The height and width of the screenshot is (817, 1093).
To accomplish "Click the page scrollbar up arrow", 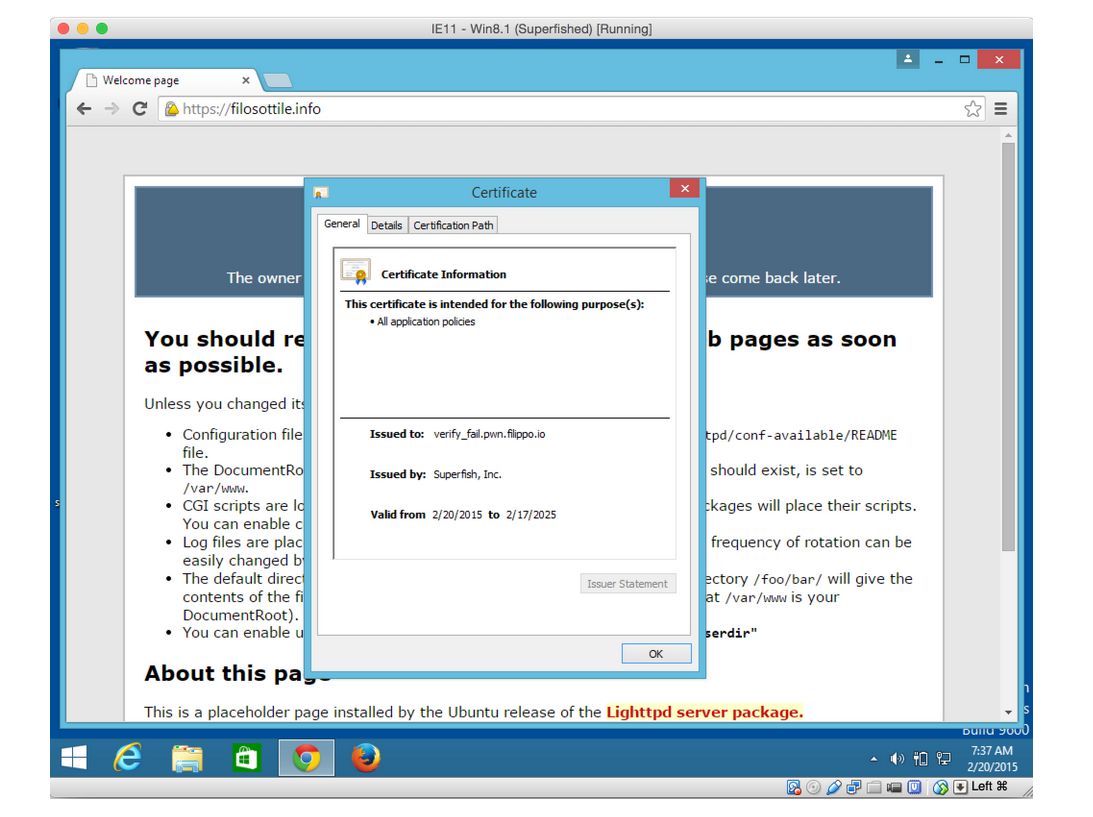I will [x=1008, y=135].
